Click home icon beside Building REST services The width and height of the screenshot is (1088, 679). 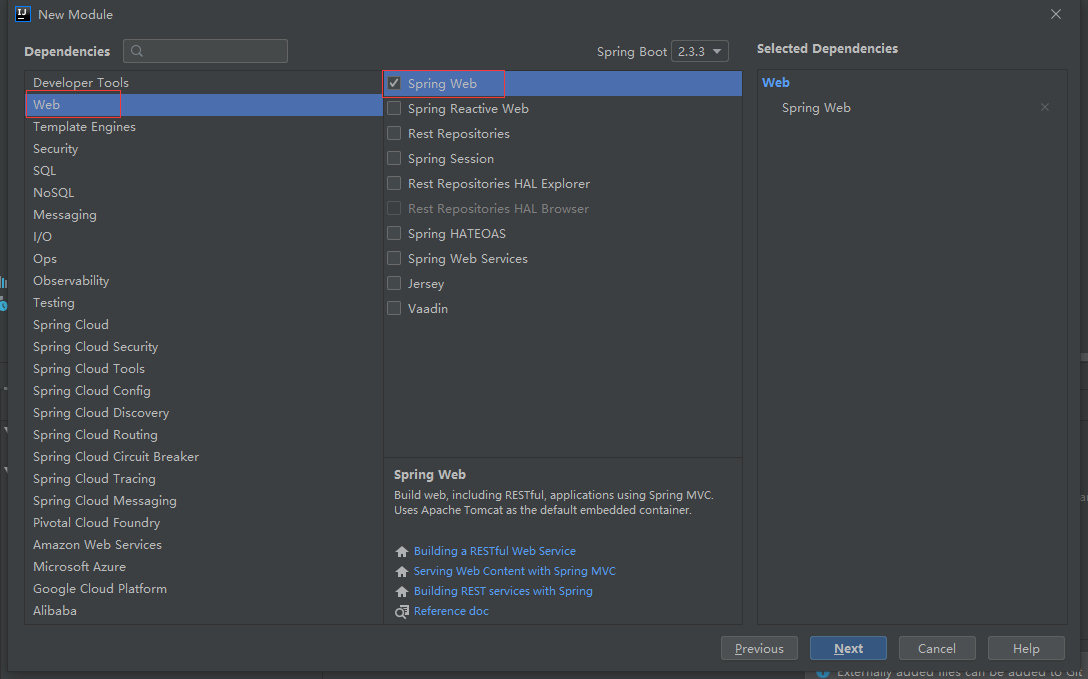coord(402,592)
